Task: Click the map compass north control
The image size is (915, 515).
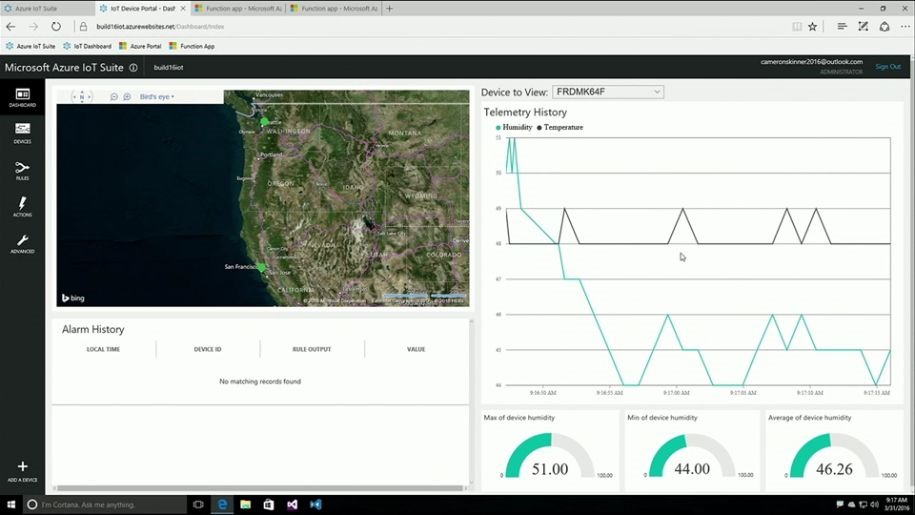Action: point(82,97)
